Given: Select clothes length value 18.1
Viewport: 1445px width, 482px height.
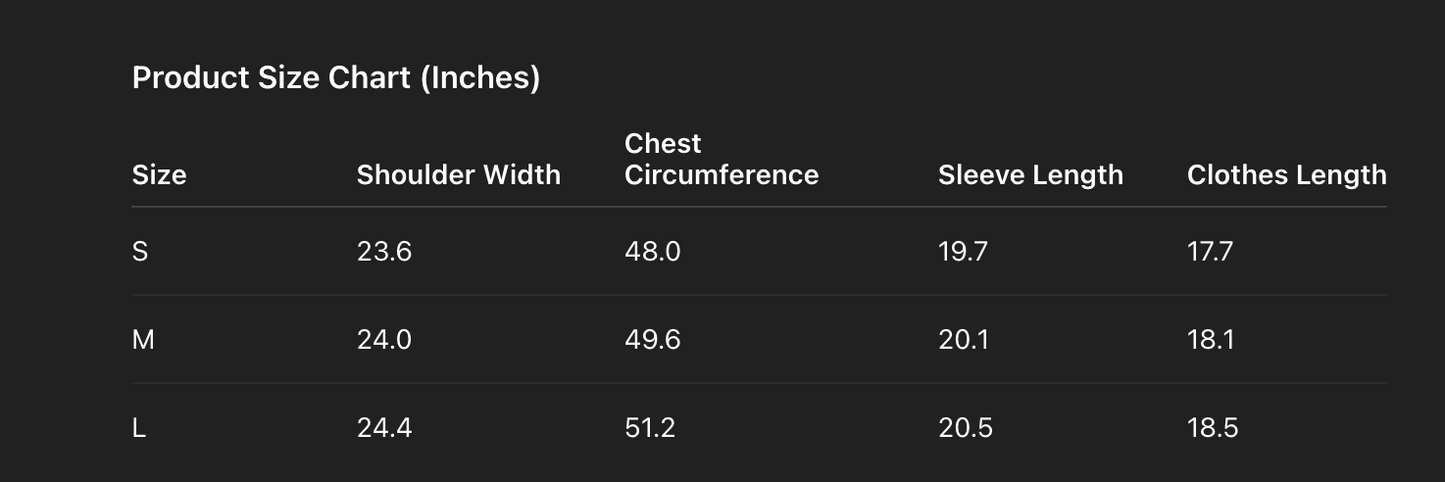Looking at the screenshot, I should pyautogui.click(x=1210, y=340).
